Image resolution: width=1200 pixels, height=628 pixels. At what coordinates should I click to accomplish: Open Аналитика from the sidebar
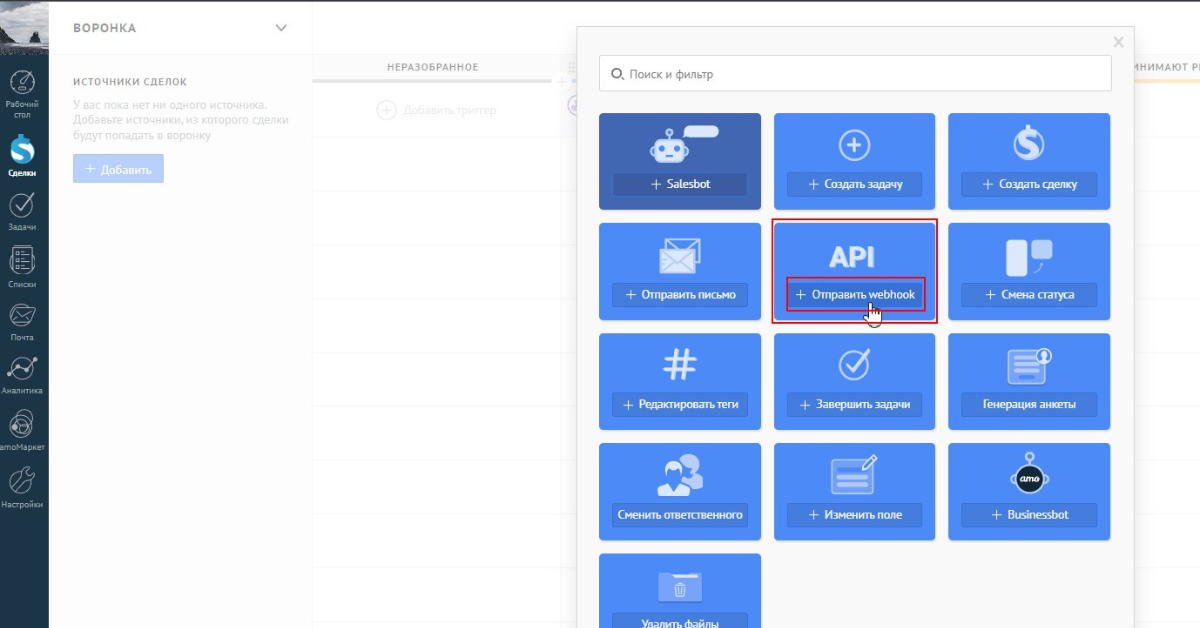[x=22, y=372]
